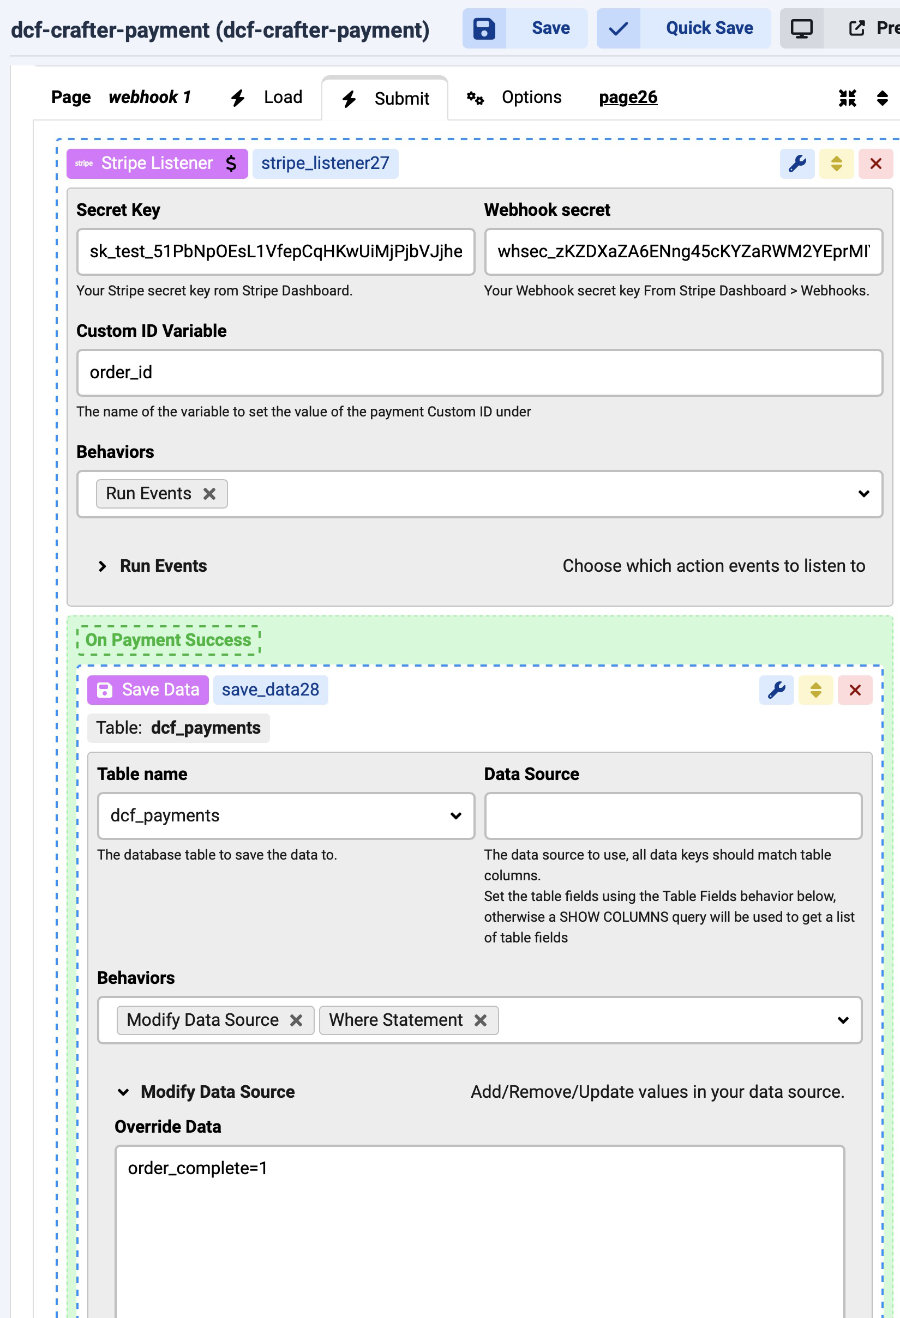Open the Stripe Listener Behaviors dropdown
Screen dimensions: 900x1318
tap(863, 494)
